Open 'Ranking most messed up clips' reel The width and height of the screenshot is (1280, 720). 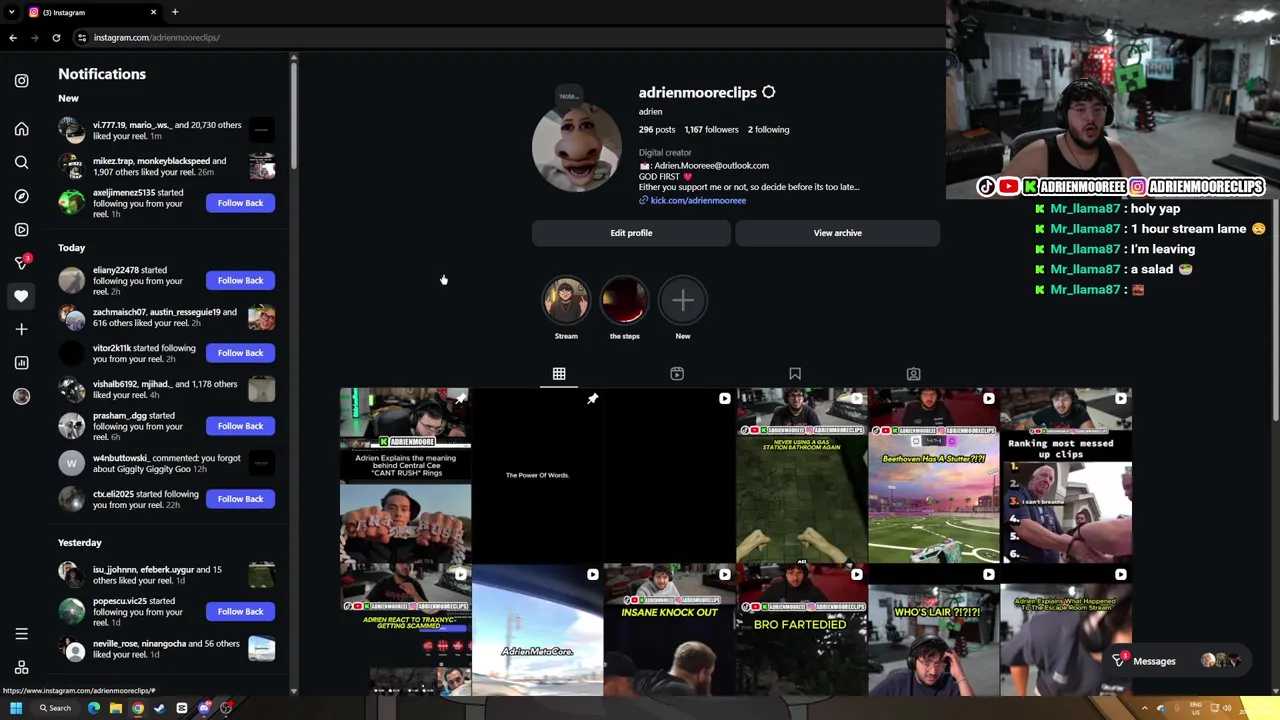pyautogui.click(x=1066, y=476)
